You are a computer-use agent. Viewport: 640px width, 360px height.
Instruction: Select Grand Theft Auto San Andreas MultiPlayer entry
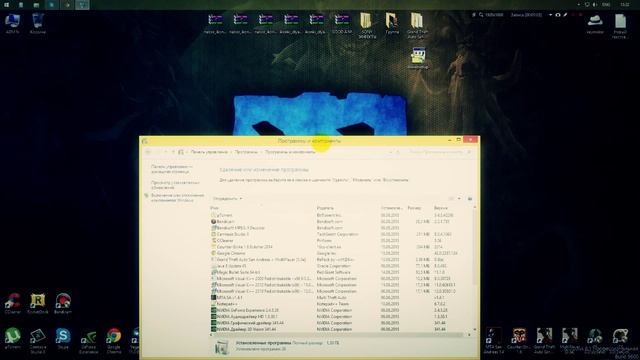tap(342, 260)
